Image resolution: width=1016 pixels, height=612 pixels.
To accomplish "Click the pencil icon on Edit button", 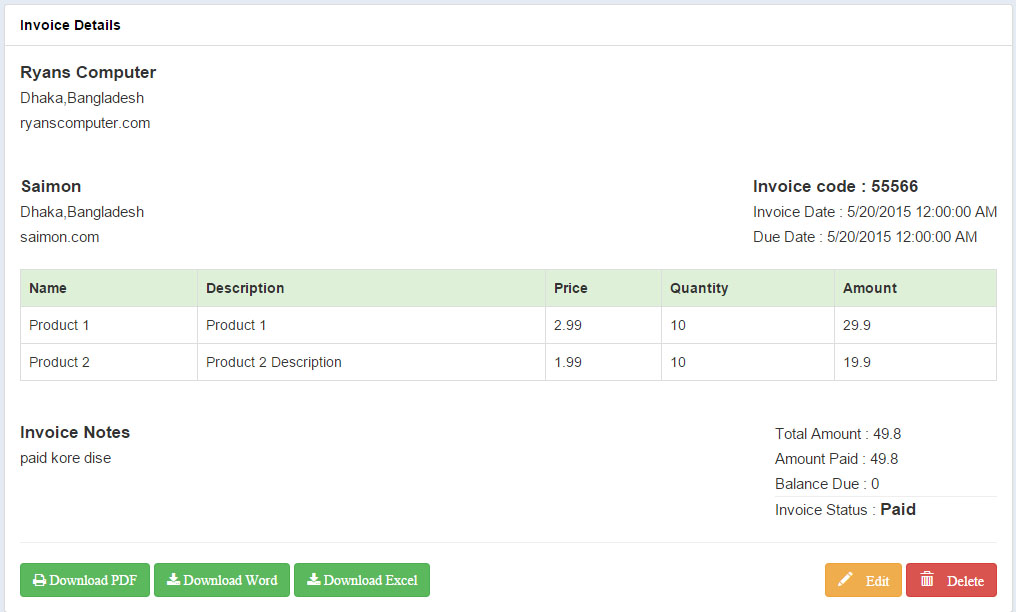I will (x=845, y=580).
